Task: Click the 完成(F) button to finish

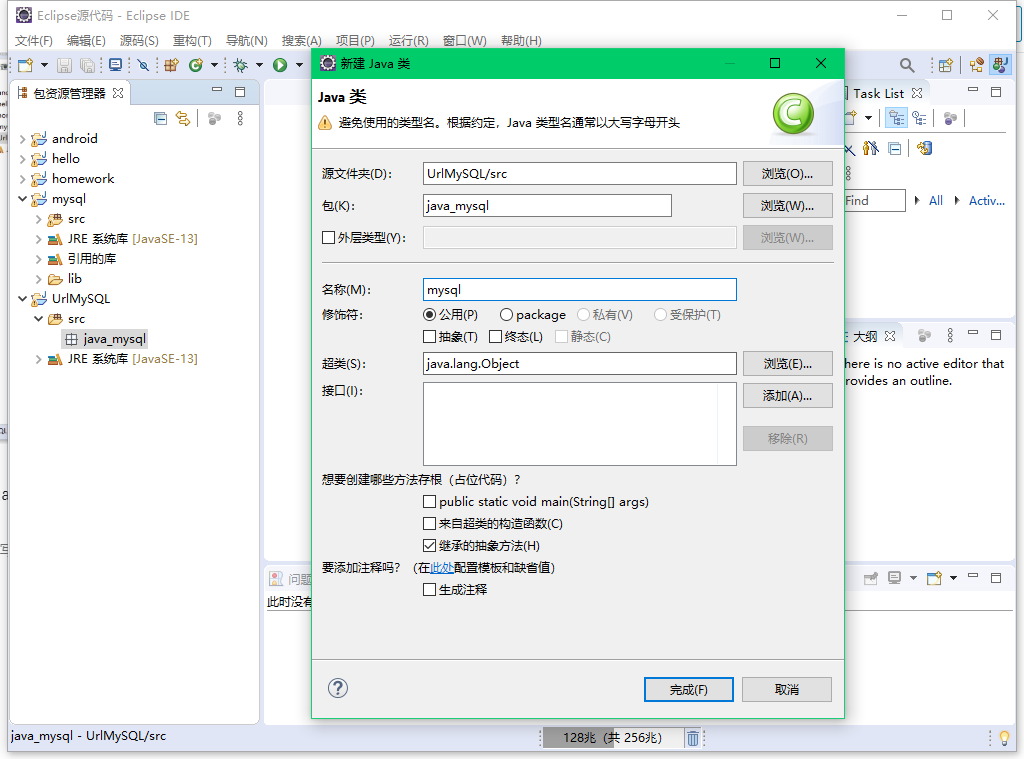Action: point(688,689)
